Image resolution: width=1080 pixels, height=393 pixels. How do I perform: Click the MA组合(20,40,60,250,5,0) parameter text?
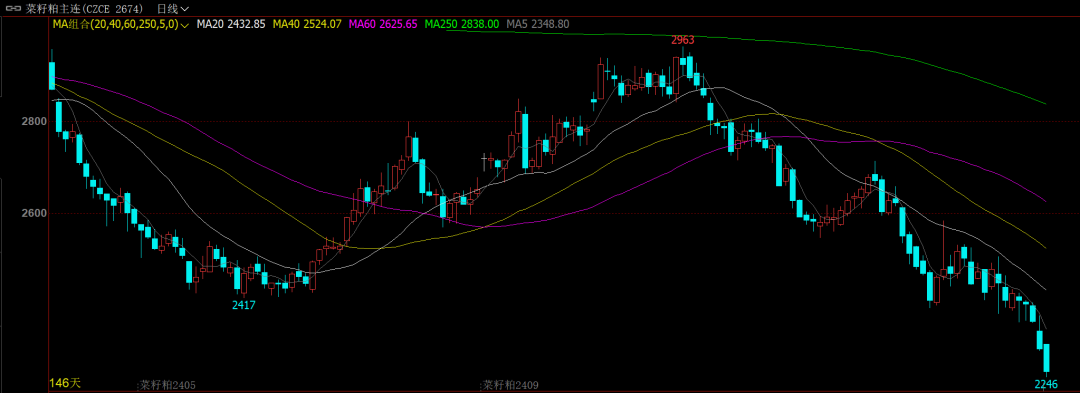click(116, 24)
